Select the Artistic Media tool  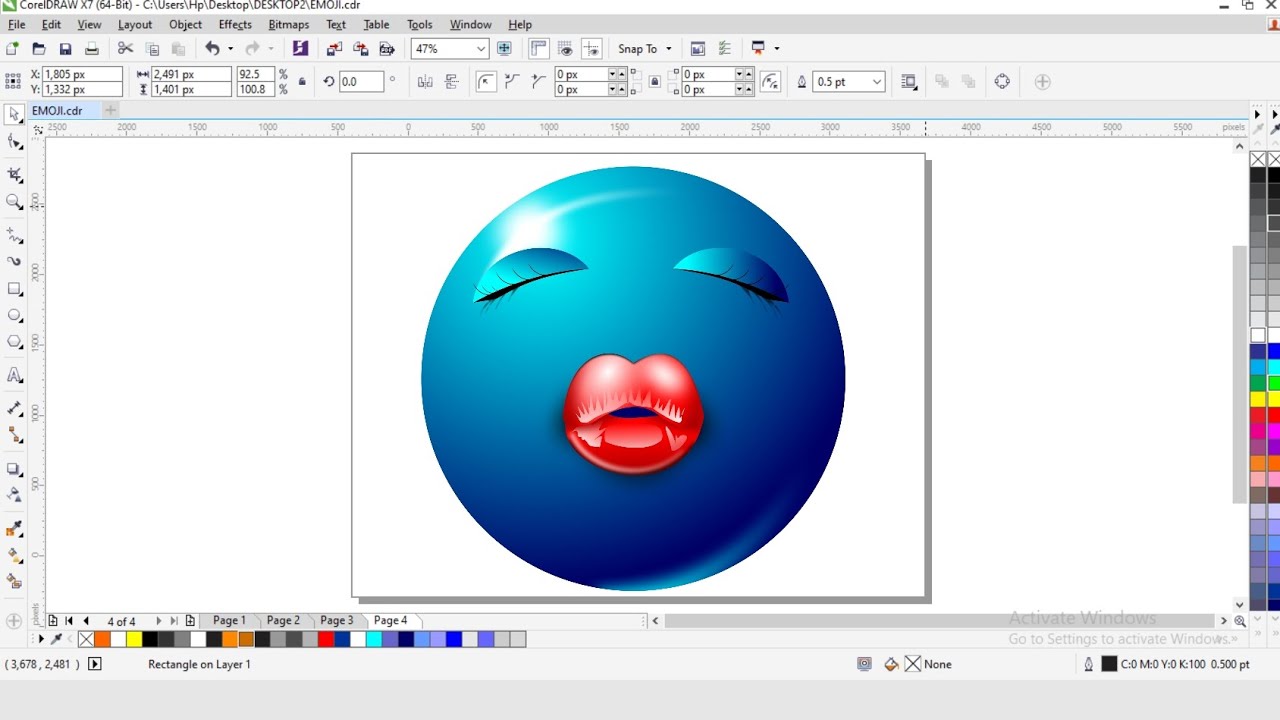[14, 262]
